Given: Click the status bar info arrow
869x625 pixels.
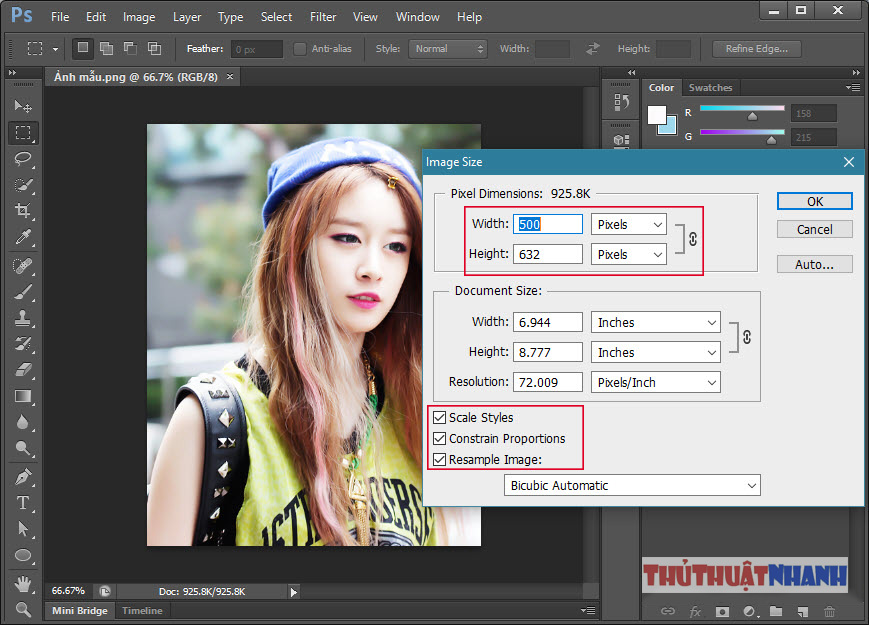Looking at the screenshot, I should pos(294,592).
